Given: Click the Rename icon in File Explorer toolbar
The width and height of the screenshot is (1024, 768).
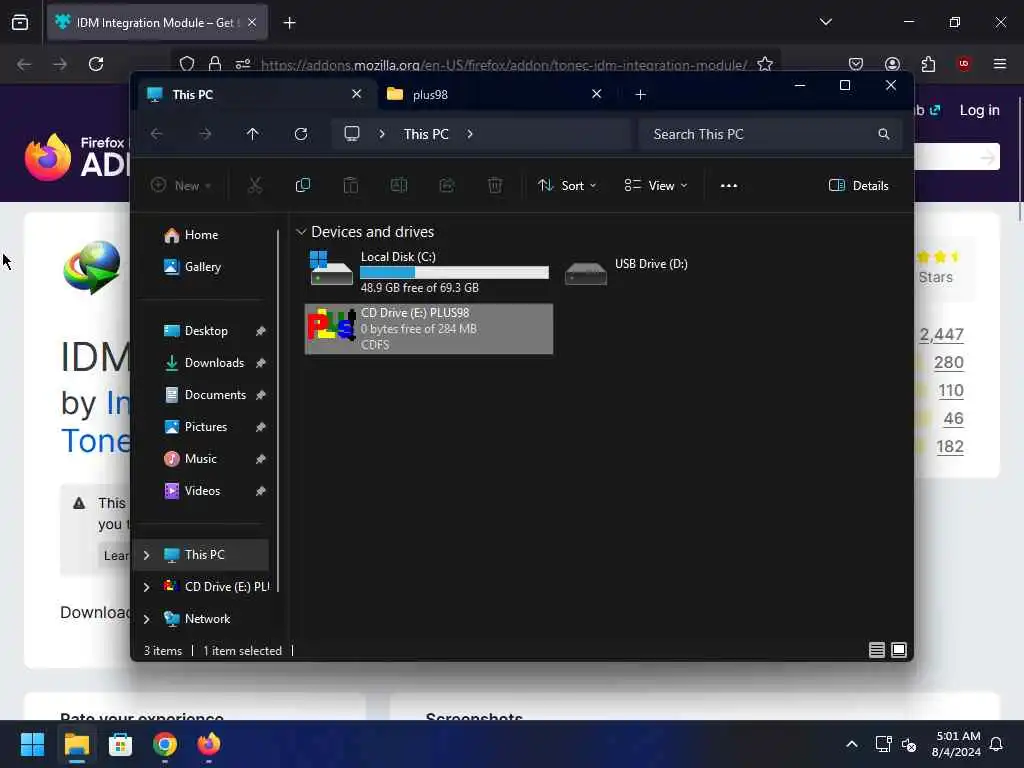Looking at the screenshot, I should tap(398, 185).
